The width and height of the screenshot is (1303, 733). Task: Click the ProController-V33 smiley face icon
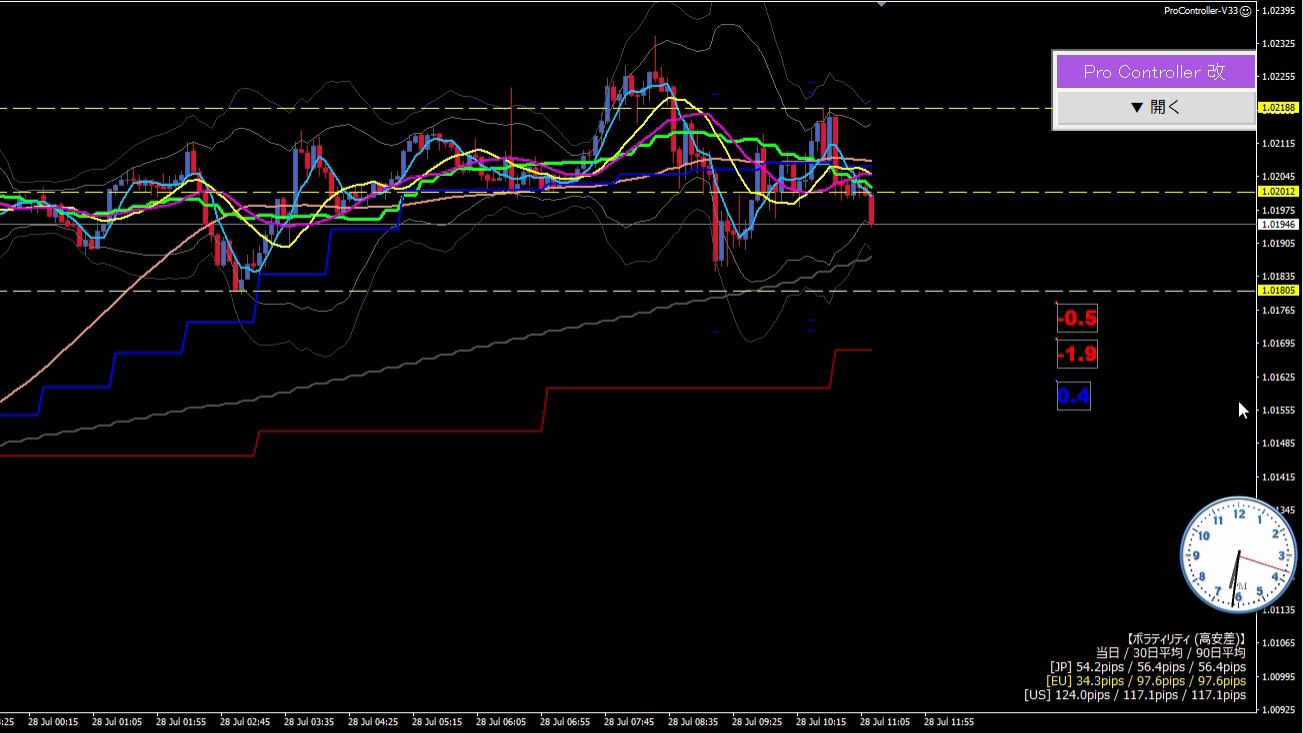click(1246, 10)
